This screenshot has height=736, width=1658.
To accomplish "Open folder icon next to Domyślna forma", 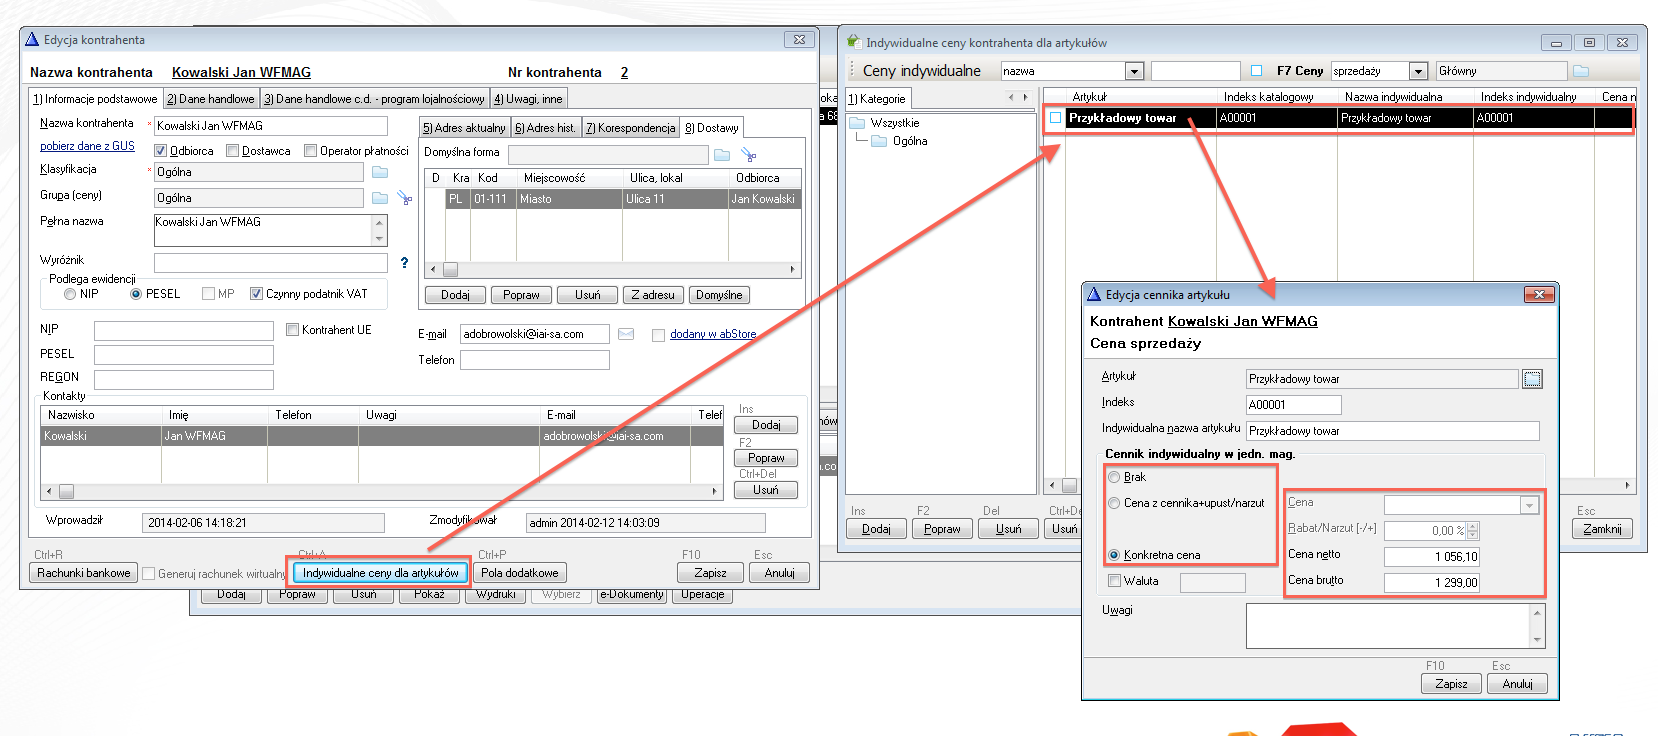I will 722,155.
